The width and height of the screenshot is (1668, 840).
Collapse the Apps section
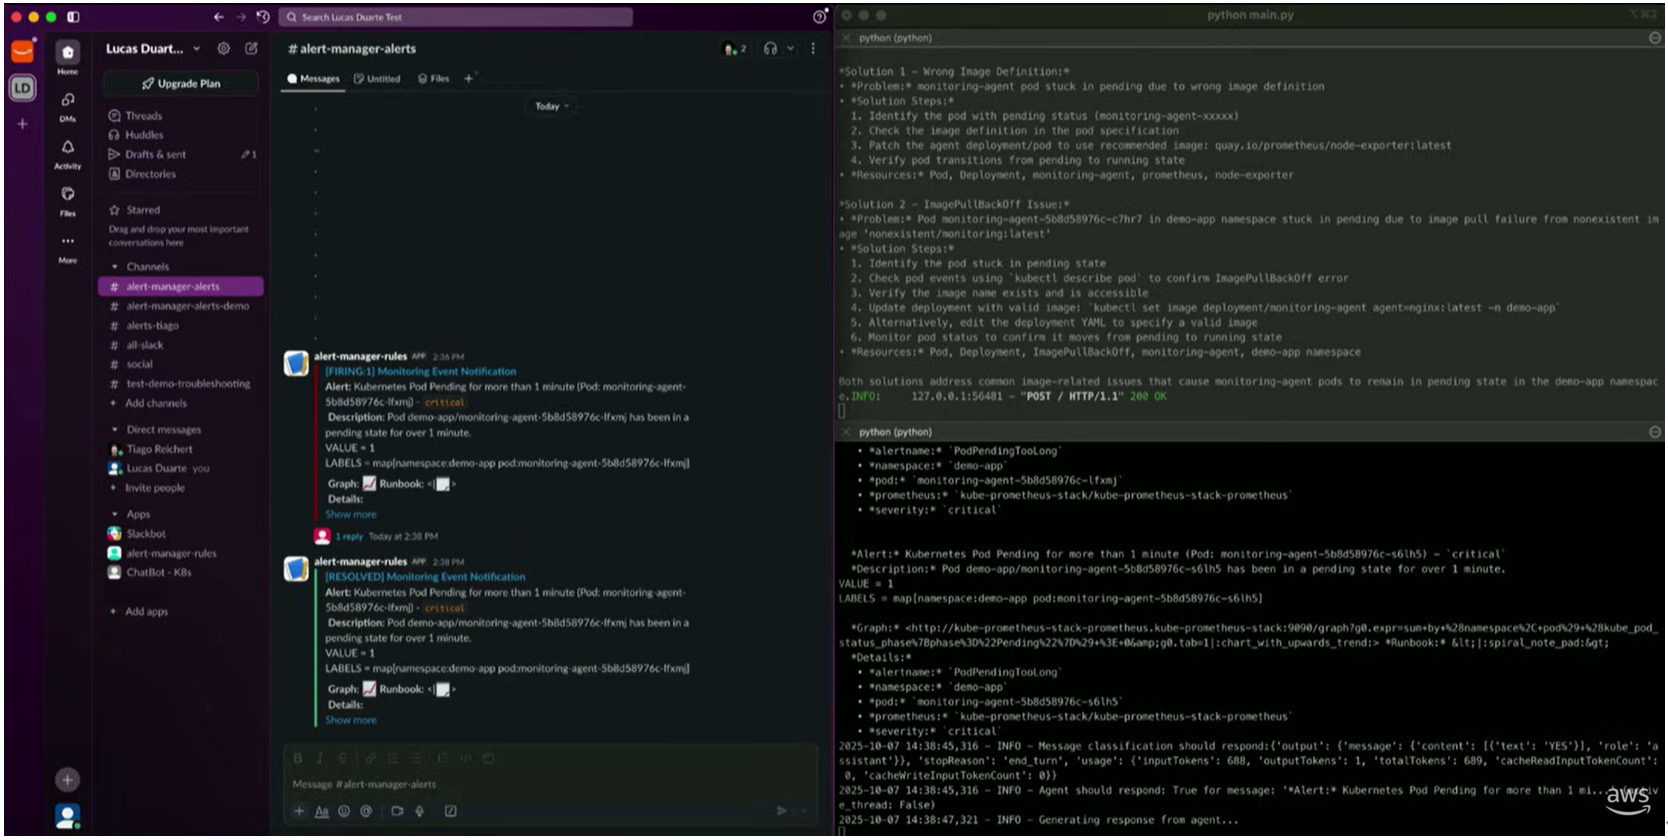115,514
